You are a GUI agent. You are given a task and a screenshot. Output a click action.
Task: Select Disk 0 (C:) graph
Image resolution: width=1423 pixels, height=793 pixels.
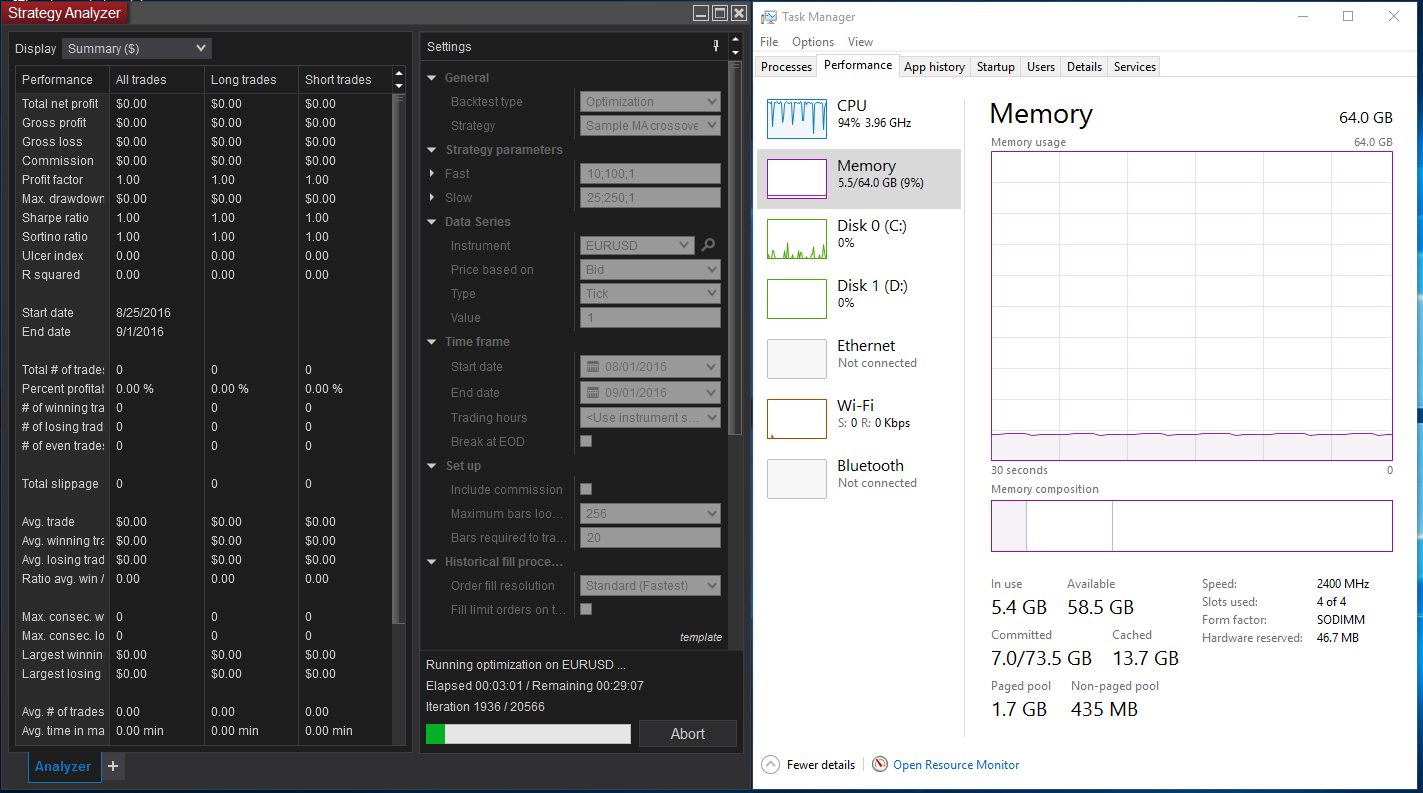point(797,239)
